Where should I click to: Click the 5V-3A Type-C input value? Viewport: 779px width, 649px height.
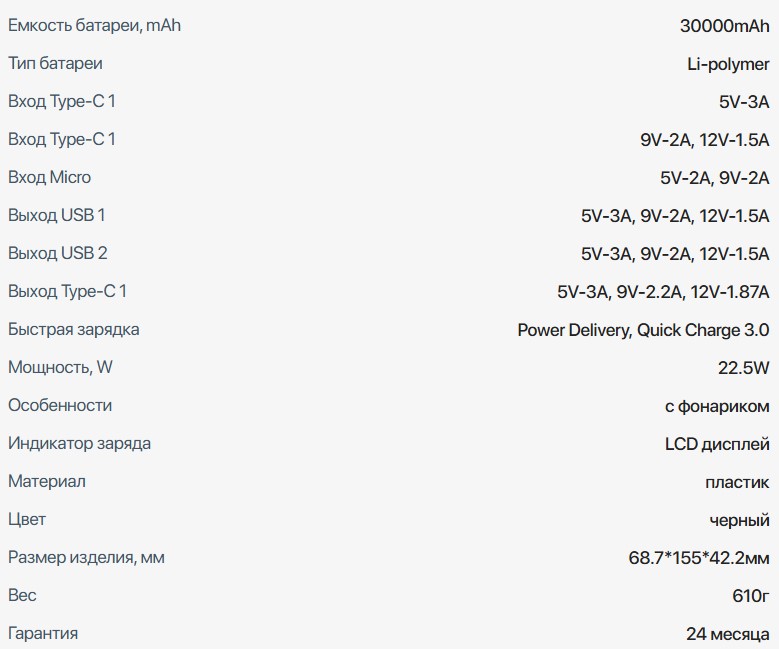(744, 102)
